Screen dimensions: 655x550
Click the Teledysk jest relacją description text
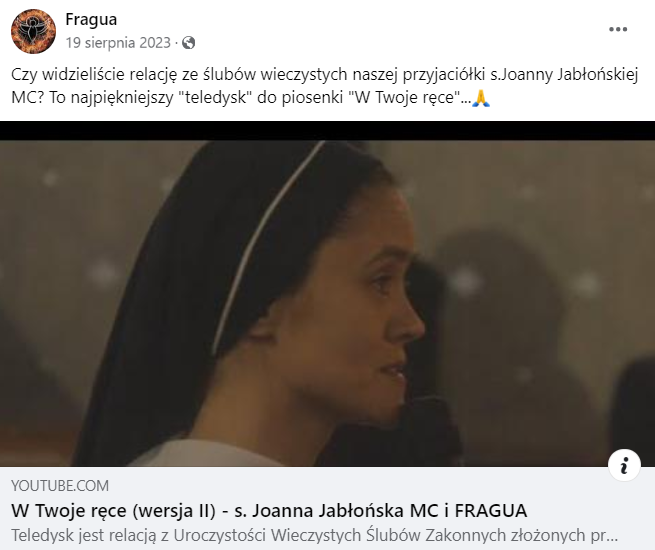tap(314, 535)
